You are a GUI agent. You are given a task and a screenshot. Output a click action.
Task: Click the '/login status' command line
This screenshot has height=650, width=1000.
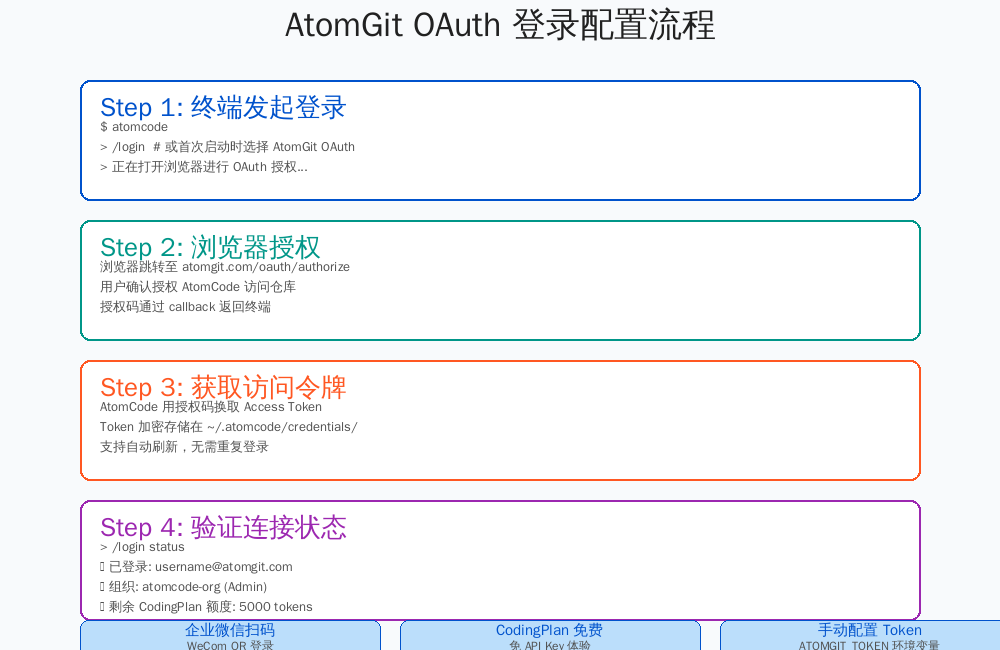click(x=142, y=547)
